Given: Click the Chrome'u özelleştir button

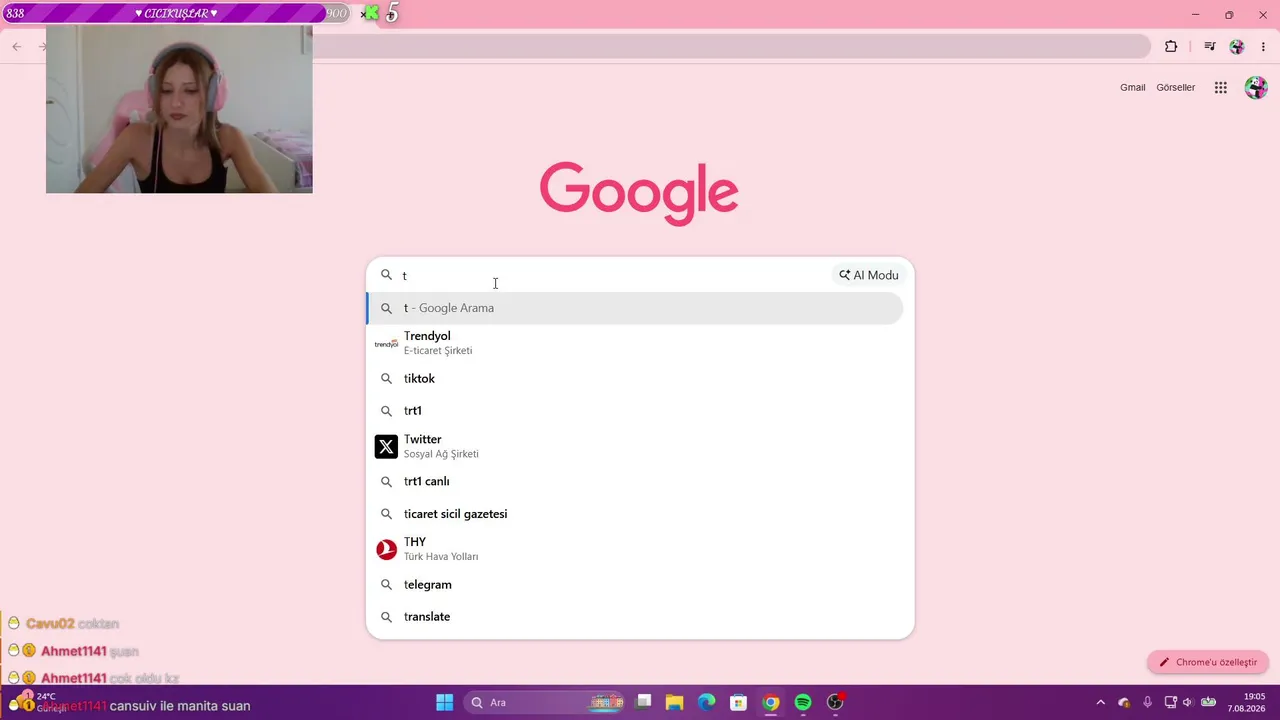Looking at the screenshot, I should [1208, 662].
